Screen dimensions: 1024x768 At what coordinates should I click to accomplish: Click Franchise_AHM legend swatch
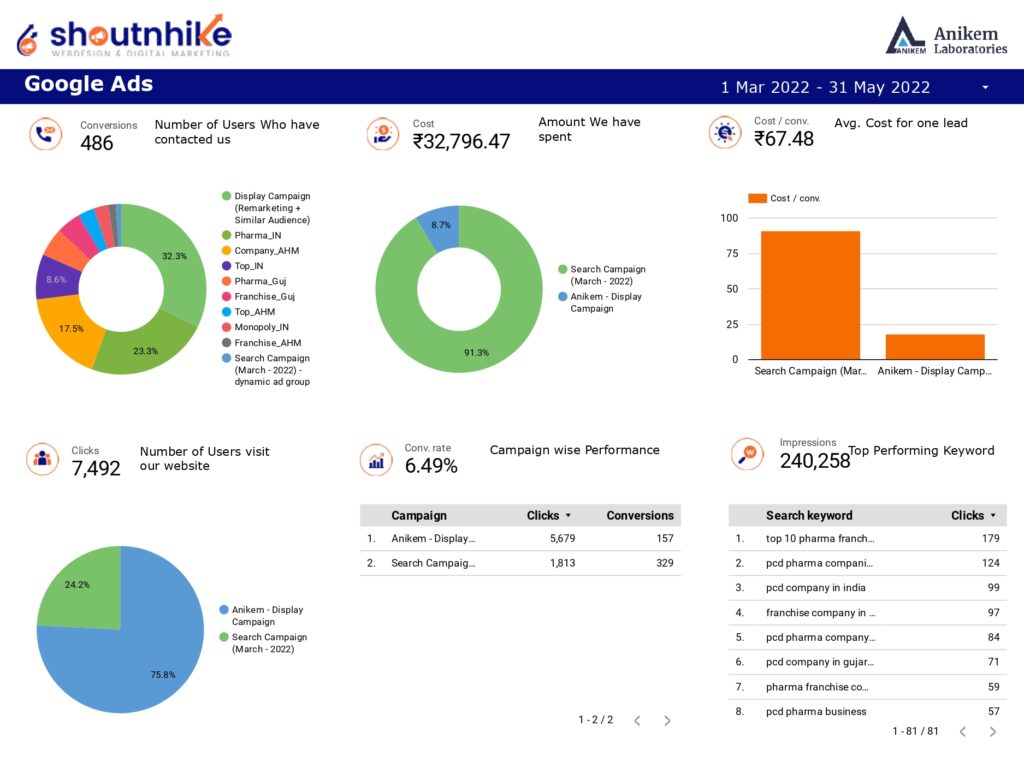[x=227, y=342]
